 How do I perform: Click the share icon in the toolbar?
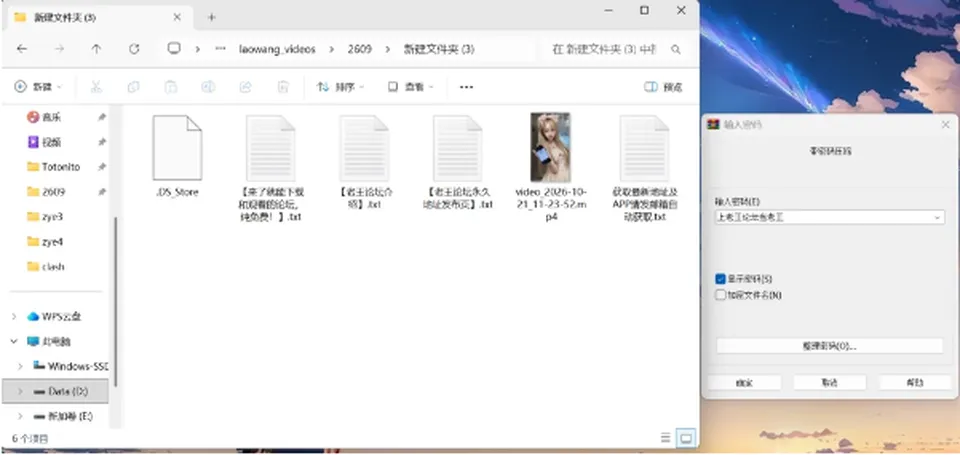(x=246, y=87)
